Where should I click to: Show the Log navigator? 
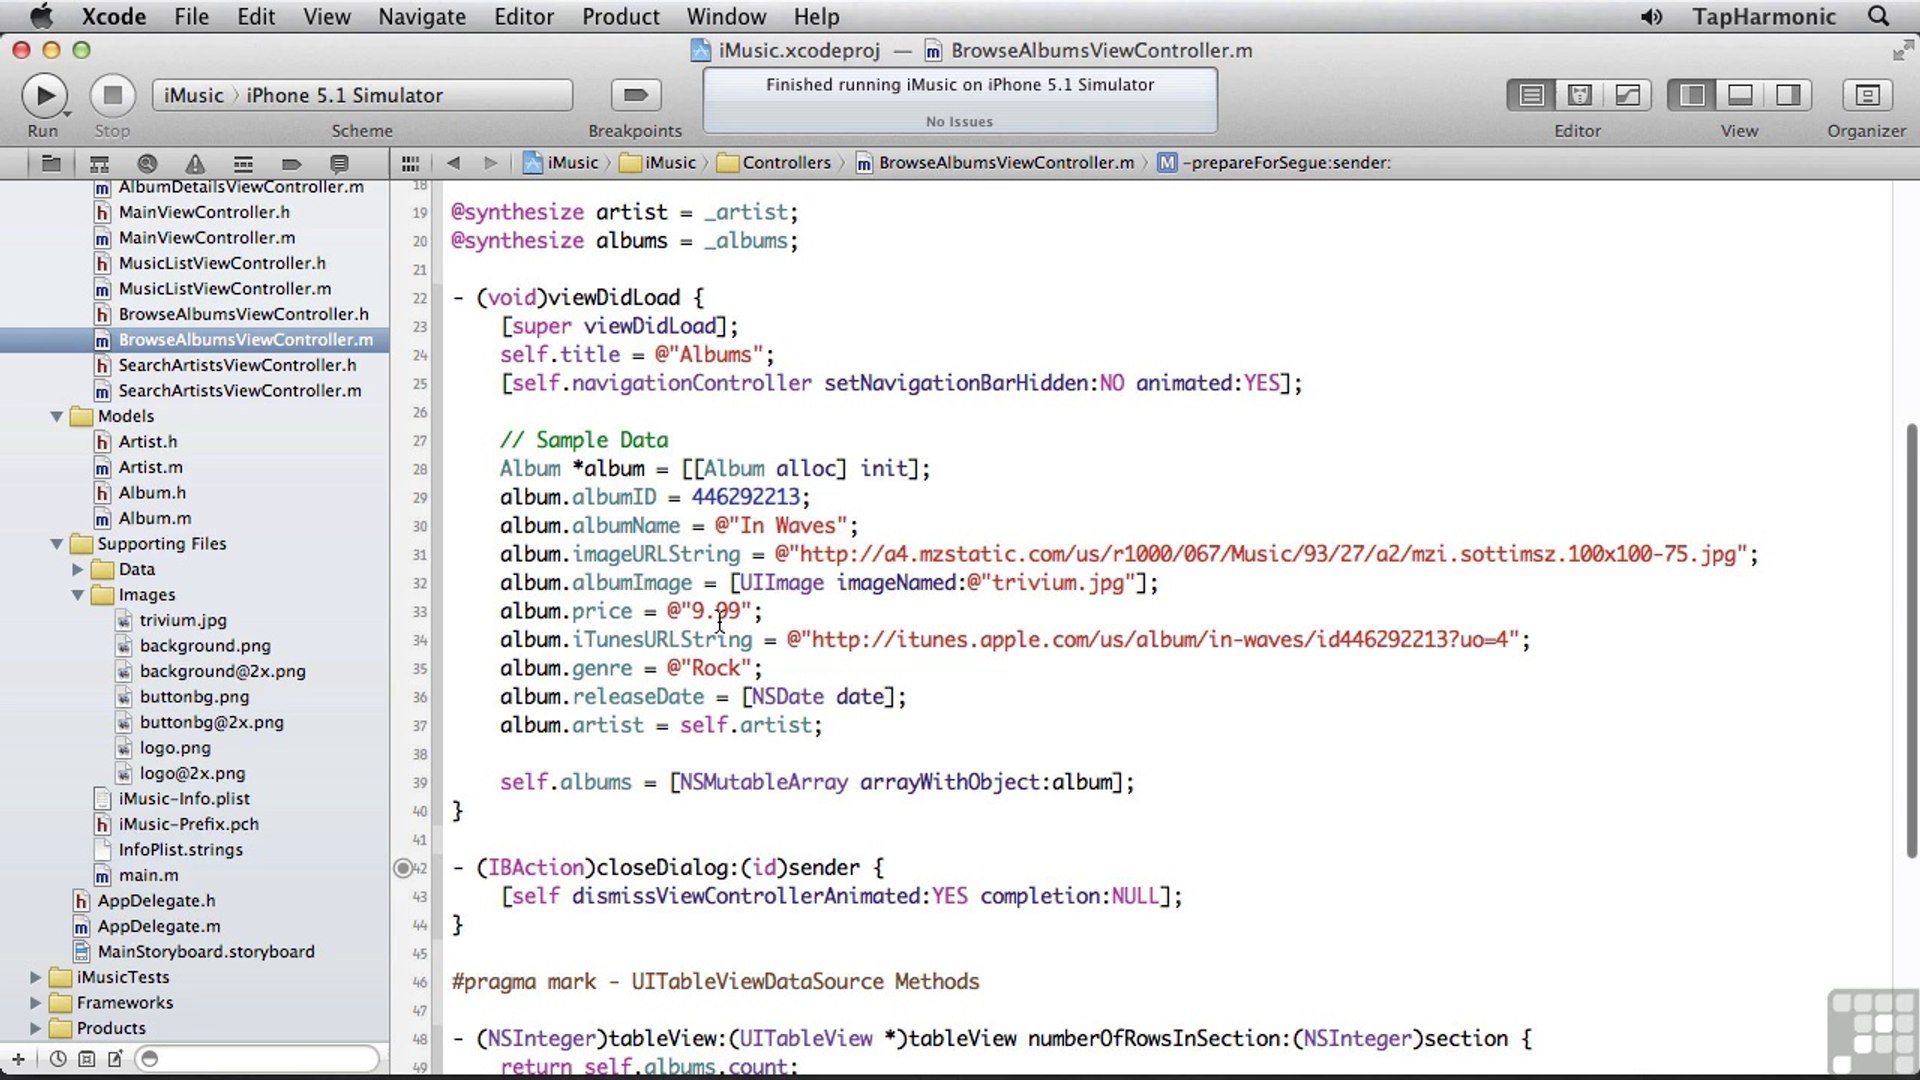point(339,163)
